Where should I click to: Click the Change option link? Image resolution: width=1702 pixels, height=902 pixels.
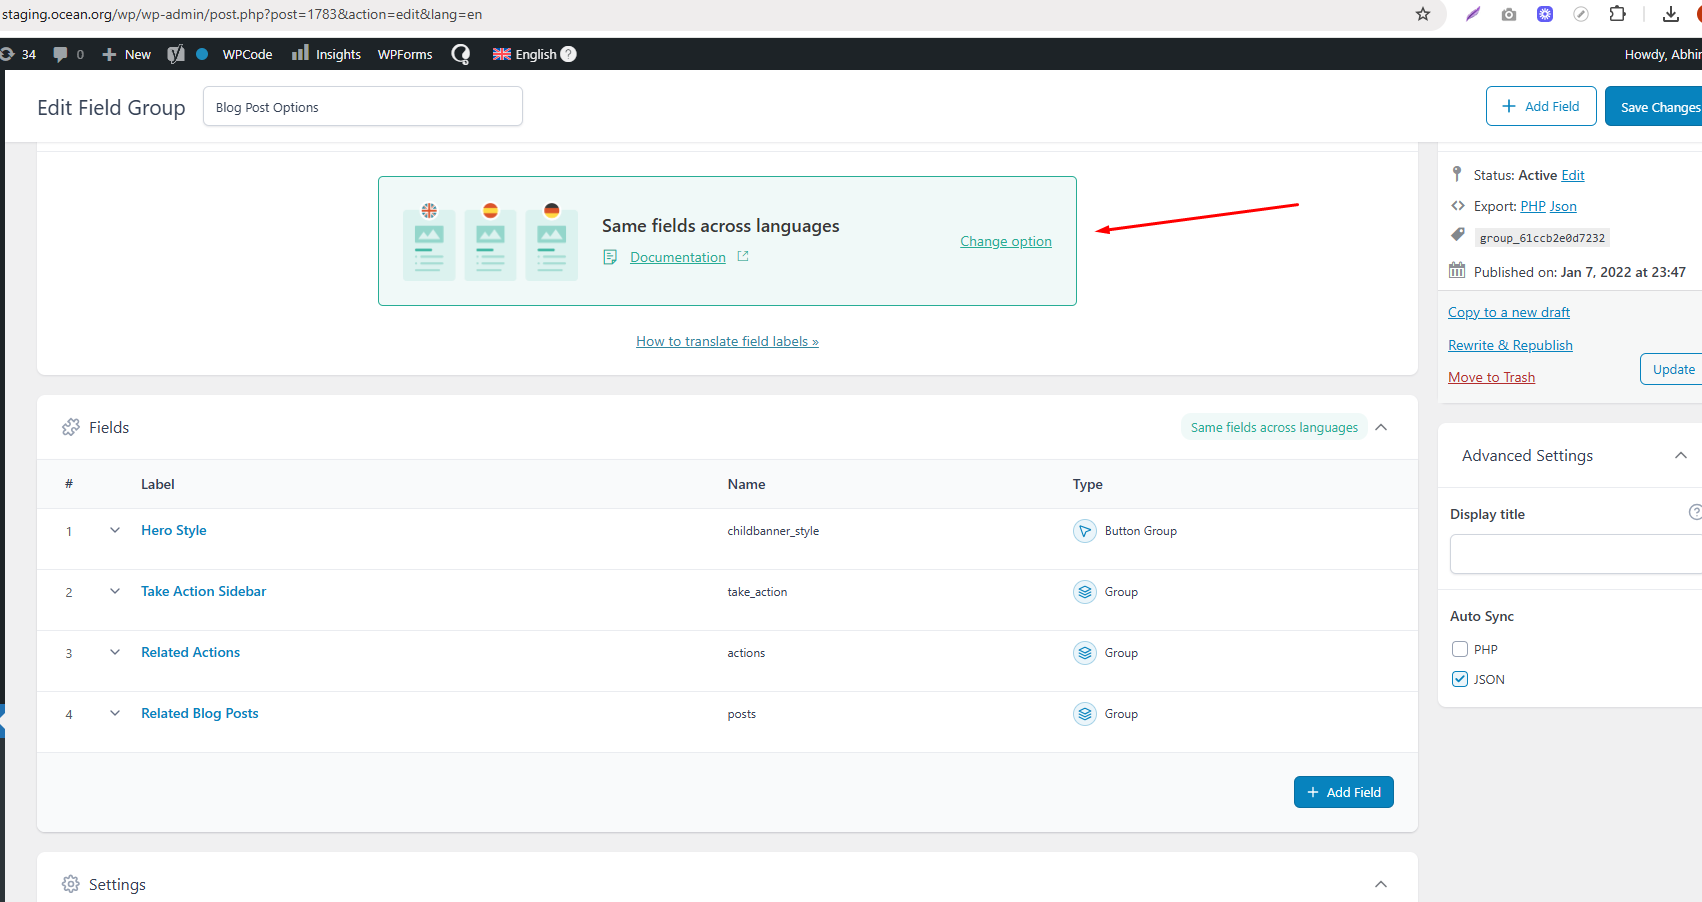pyautogui.click(x=1005, y=241)
